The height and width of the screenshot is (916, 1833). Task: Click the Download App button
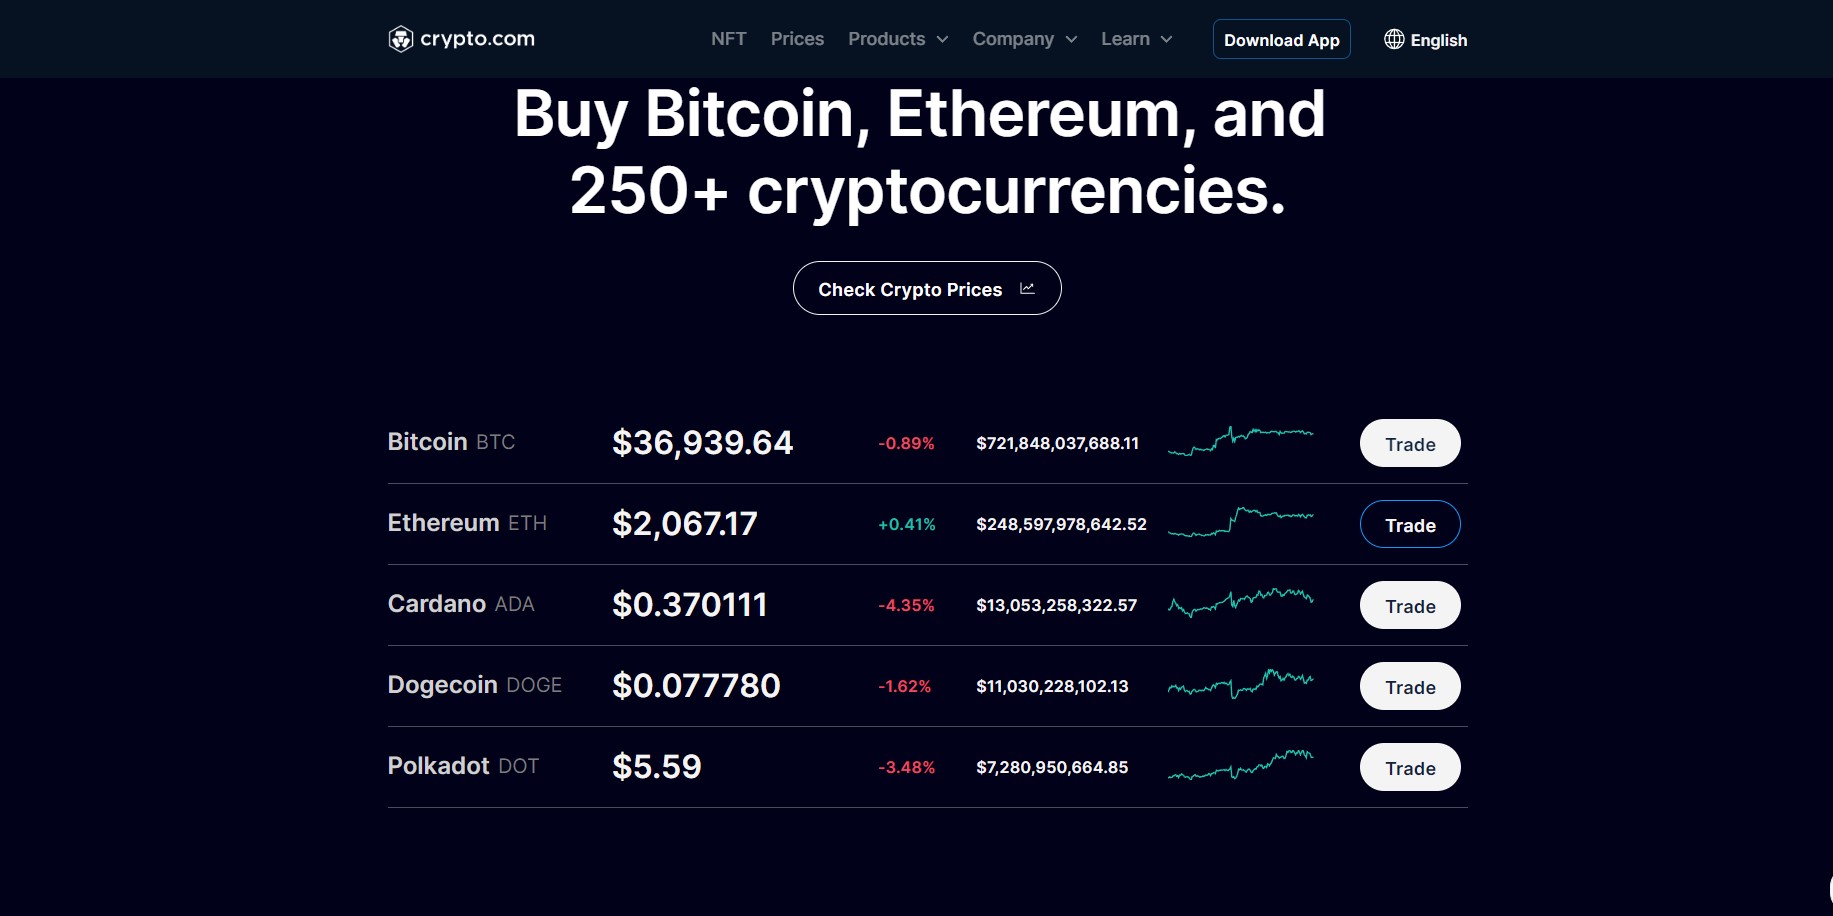(x=1281, y=39)
